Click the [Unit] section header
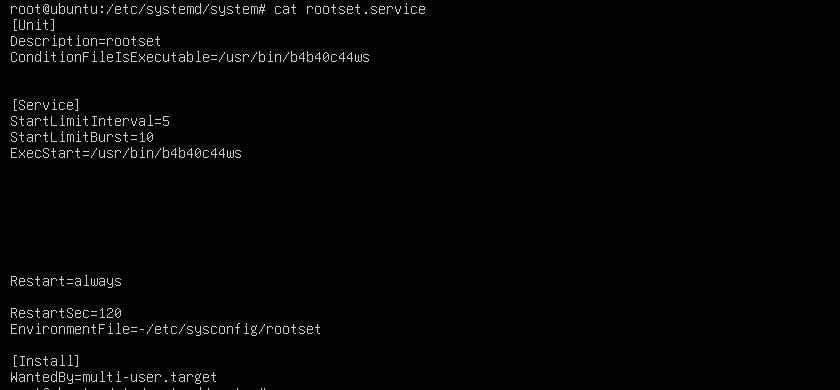 tap(33, 25)
